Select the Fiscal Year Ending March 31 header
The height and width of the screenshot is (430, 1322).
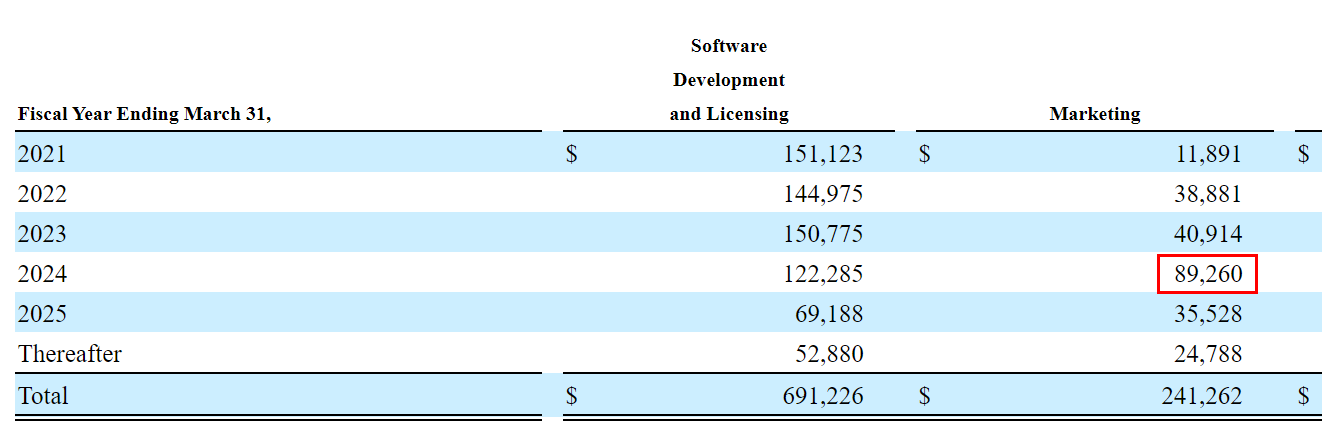pyautogui.click(x=144, y=114)
